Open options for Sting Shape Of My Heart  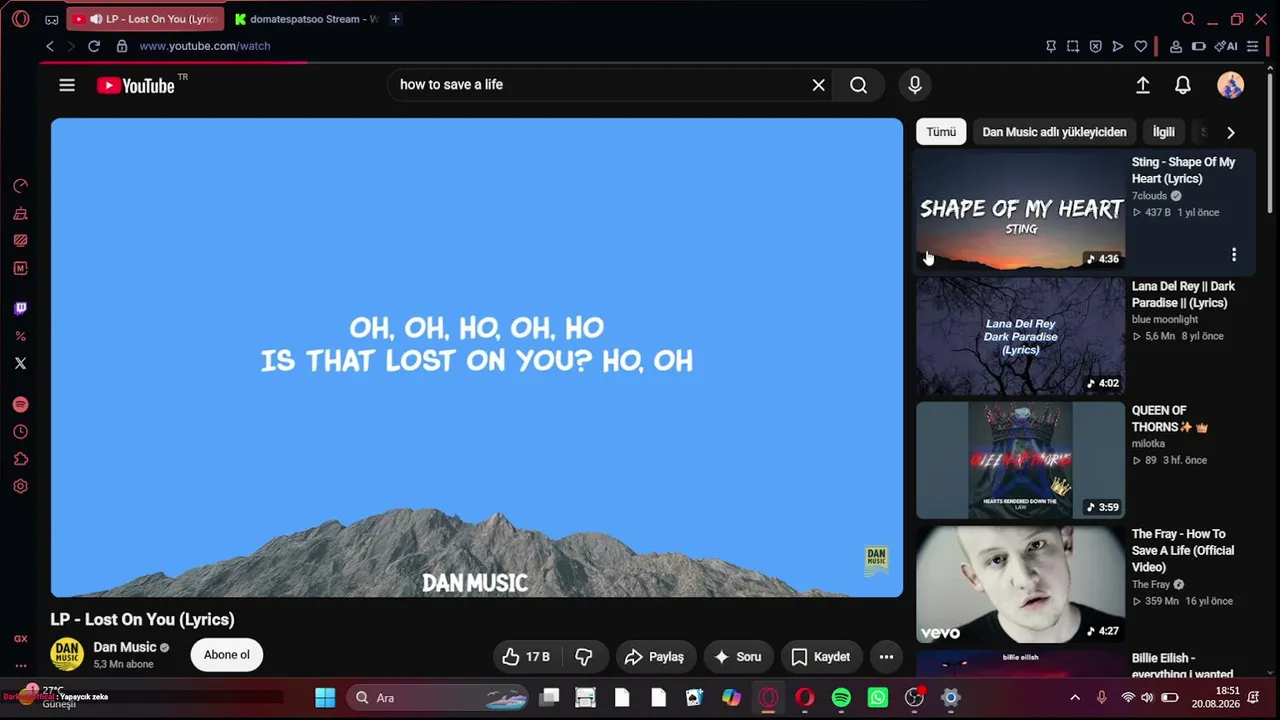pos(1234,255)
